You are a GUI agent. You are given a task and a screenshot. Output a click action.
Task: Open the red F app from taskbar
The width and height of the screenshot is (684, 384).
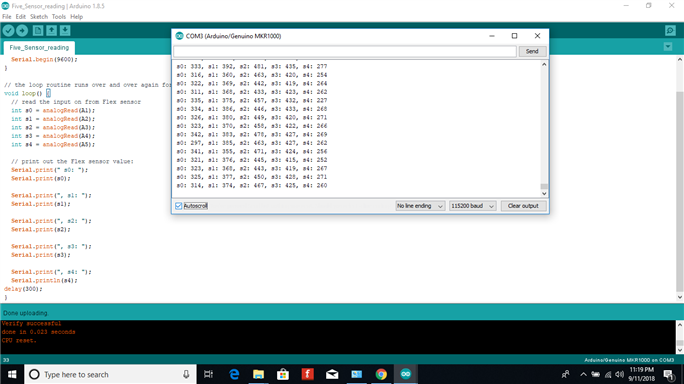(x=308, y=374)
